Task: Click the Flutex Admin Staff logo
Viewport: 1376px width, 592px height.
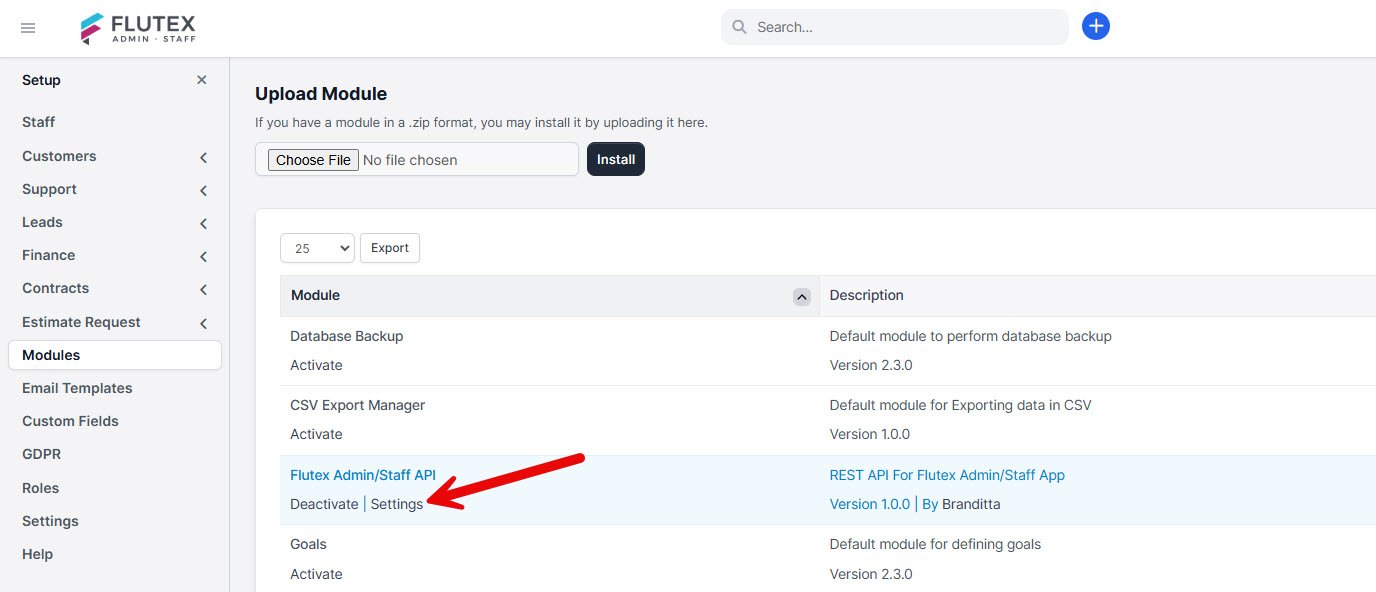Action: pyautogui.click(x=138, y=28)
